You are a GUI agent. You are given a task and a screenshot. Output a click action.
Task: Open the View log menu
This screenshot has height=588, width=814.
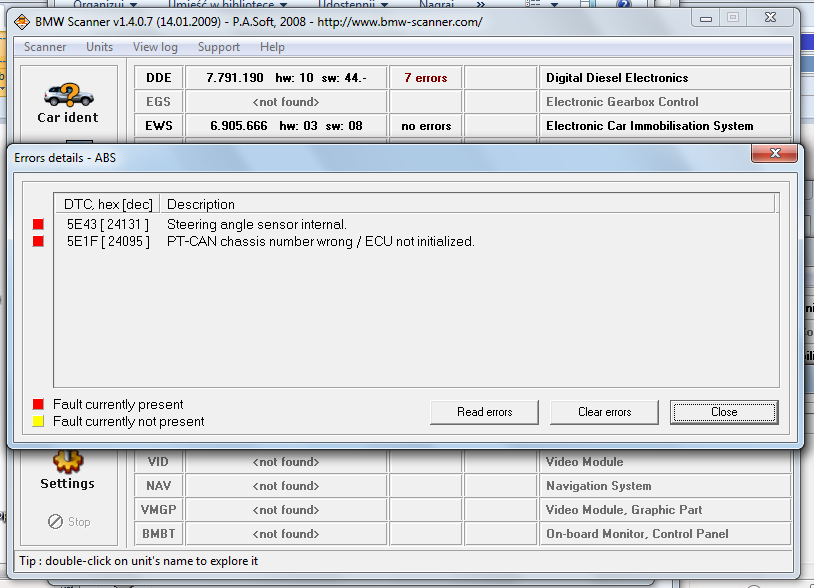(155, 47)
